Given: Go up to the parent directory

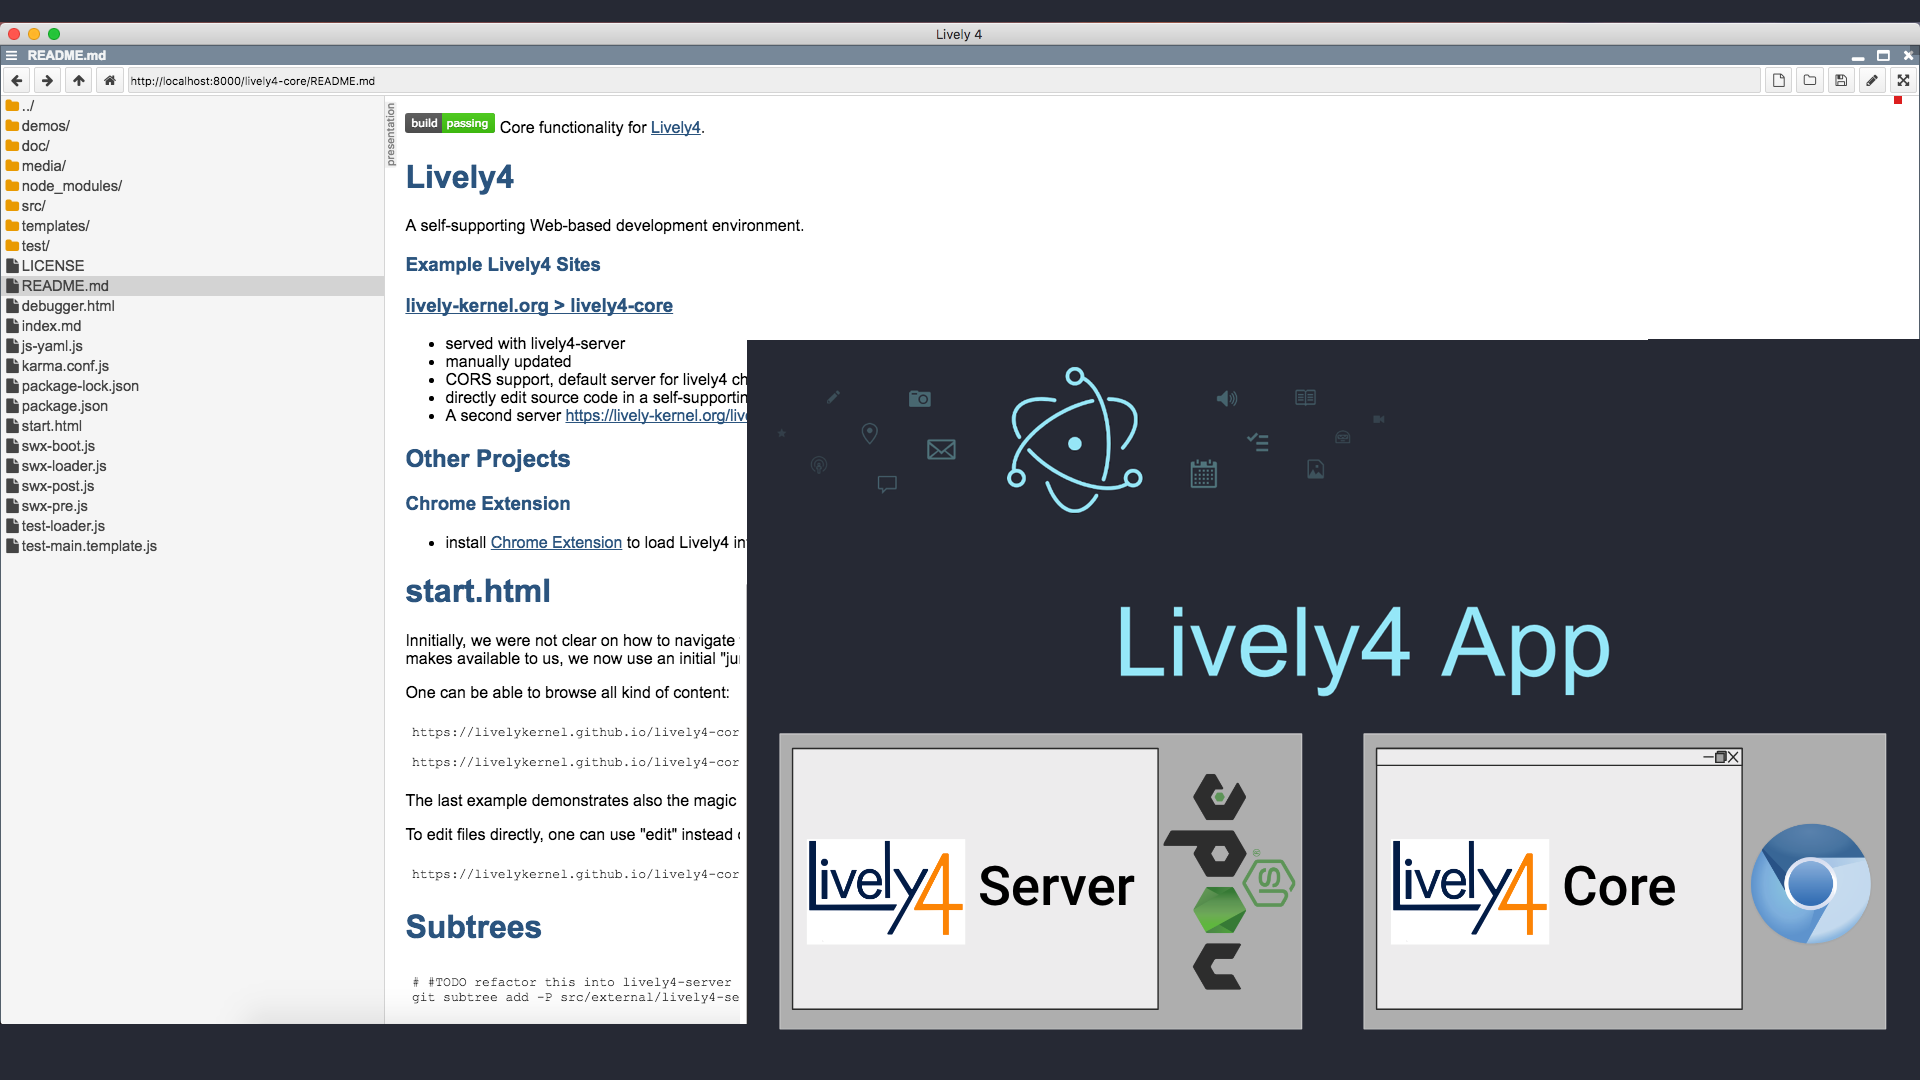Looking at the screenshot, I should click(x=78, y=81).
